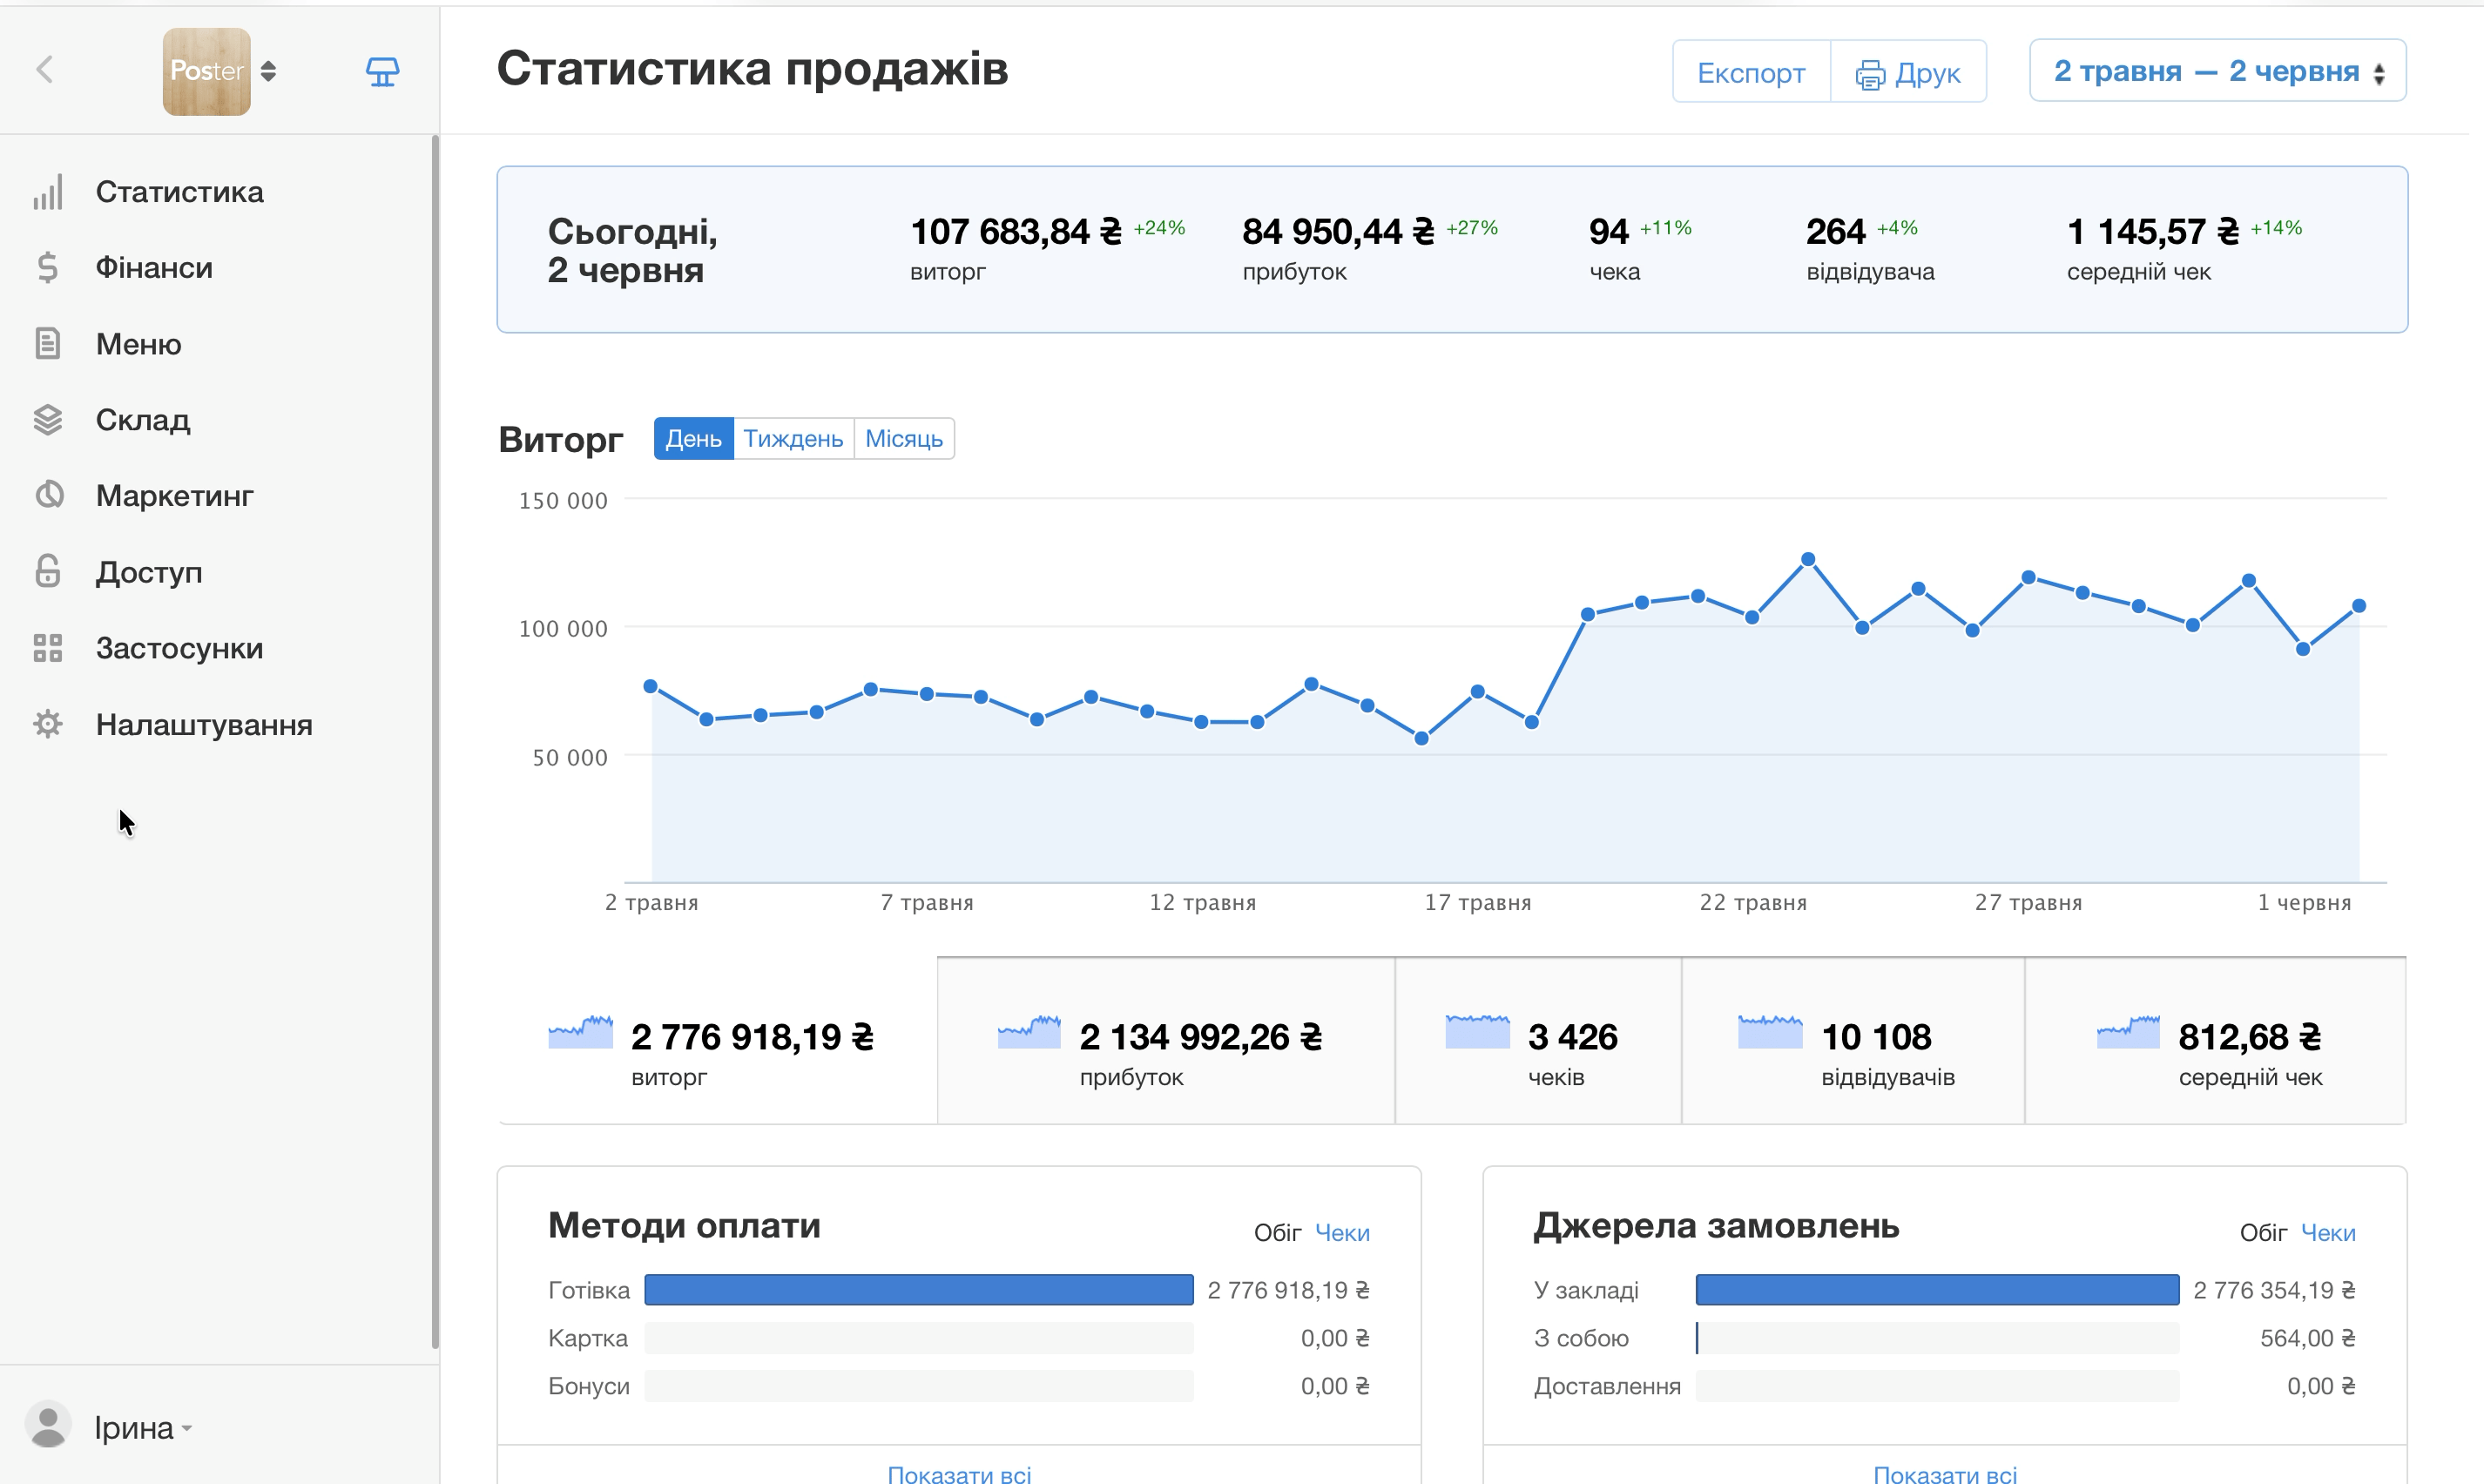
Task: Click the bar chart icon beside Статистика
Action: click(48, 192)
